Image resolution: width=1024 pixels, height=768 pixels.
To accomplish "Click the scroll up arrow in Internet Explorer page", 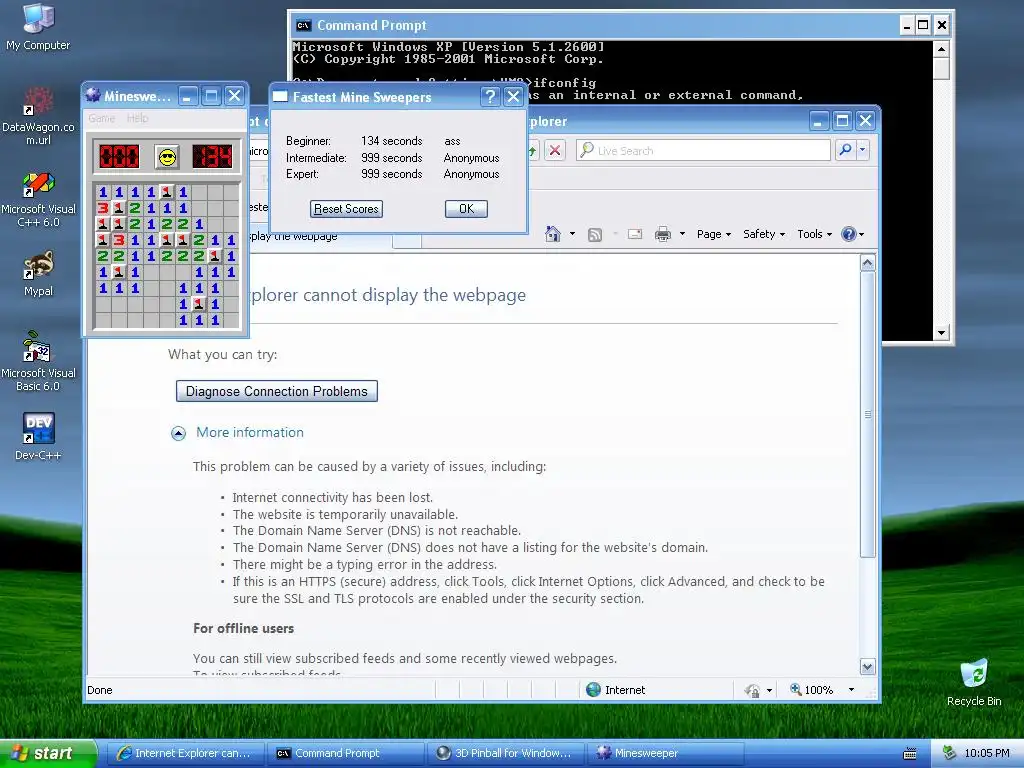I will (867, 264).
